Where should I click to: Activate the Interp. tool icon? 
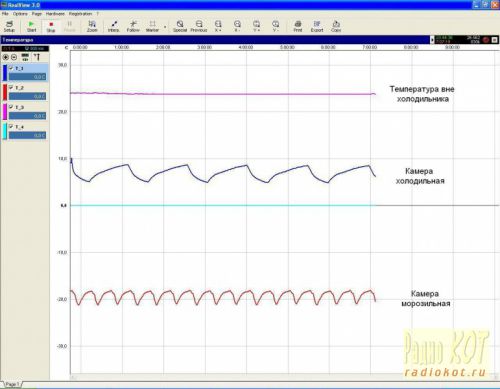114,26
